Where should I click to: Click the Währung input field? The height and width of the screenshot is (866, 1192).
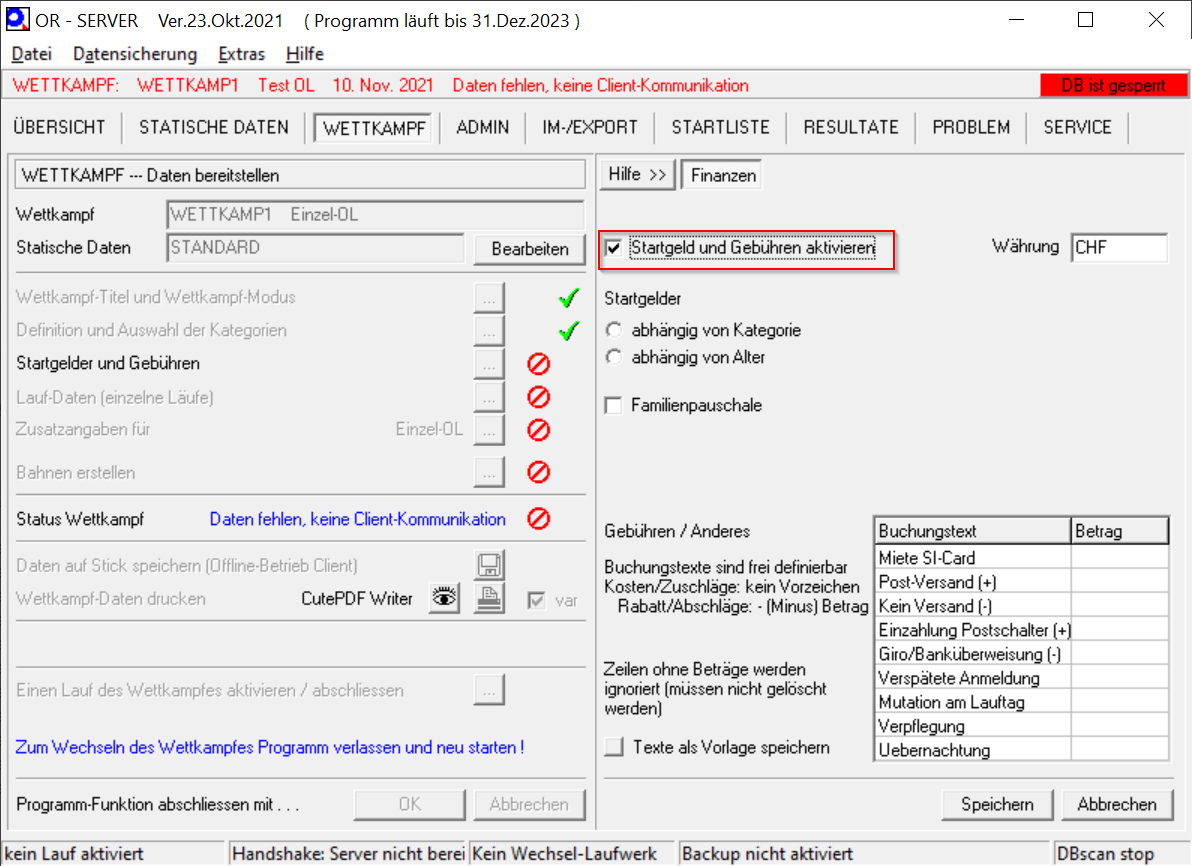coord(1118,248)
